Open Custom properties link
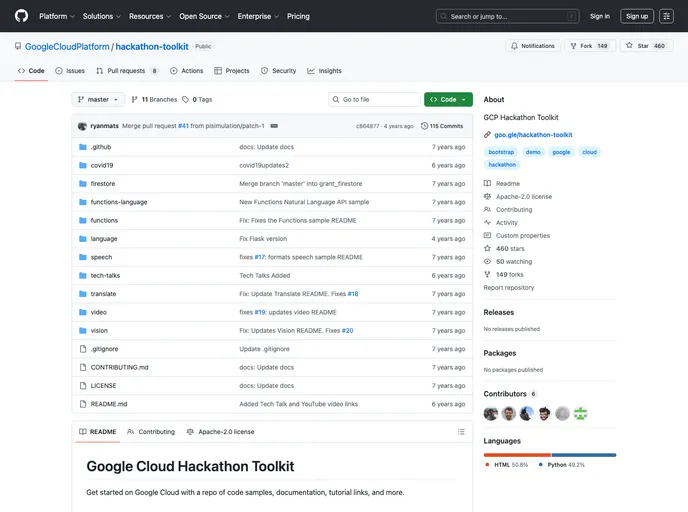688x512 pixels. coord(517,236)
